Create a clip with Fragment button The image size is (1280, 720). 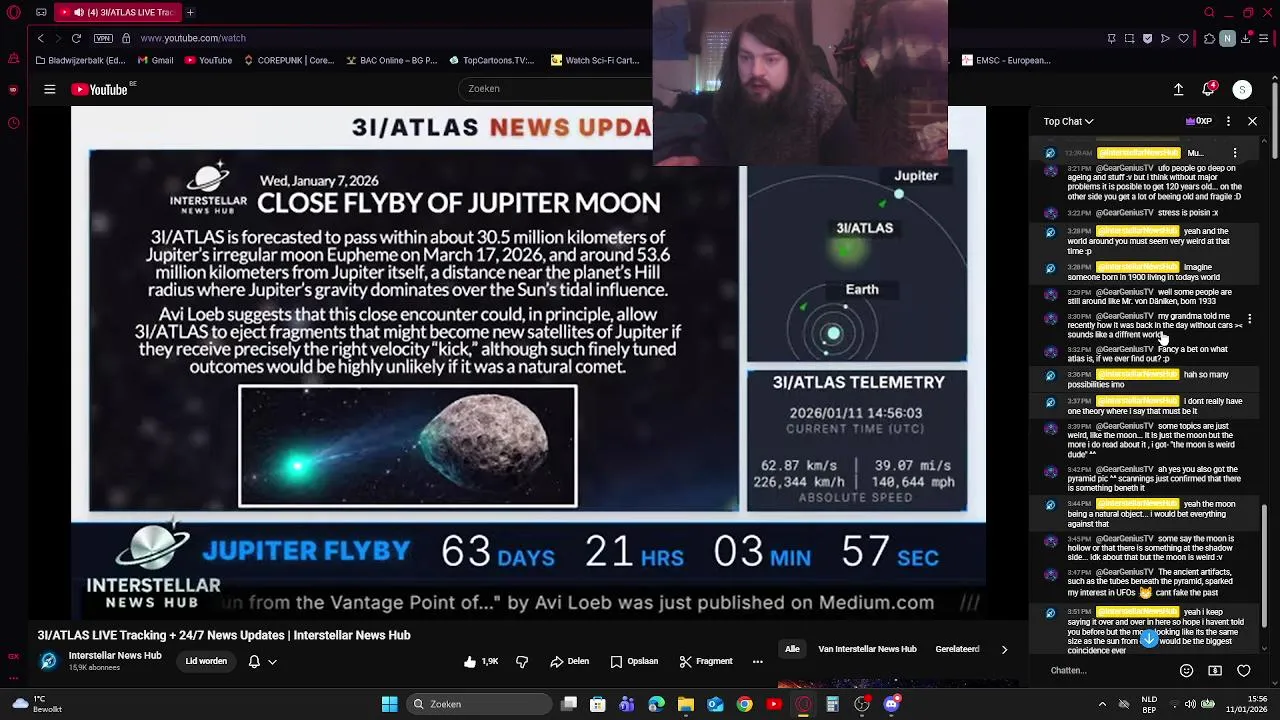click(x=706, y=661)
